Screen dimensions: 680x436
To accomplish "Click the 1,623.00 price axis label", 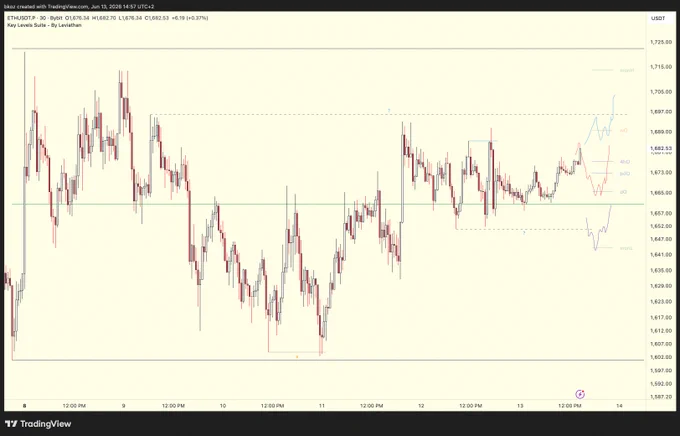I will point(661,301).
